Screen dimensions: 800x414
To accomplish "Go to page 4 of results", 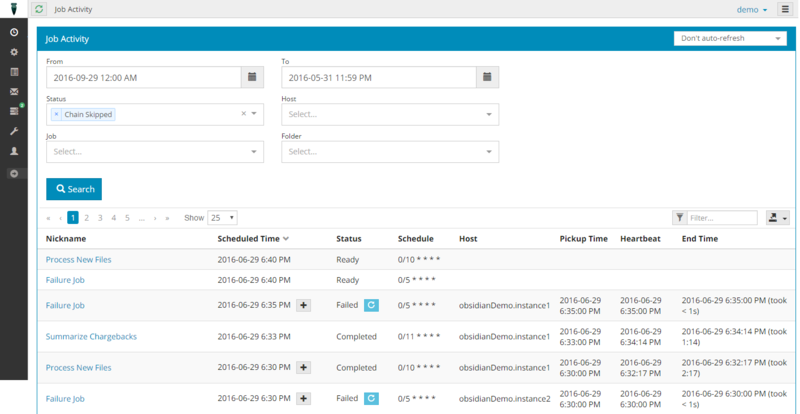I will pyautogui.click(x=114, y=218).
